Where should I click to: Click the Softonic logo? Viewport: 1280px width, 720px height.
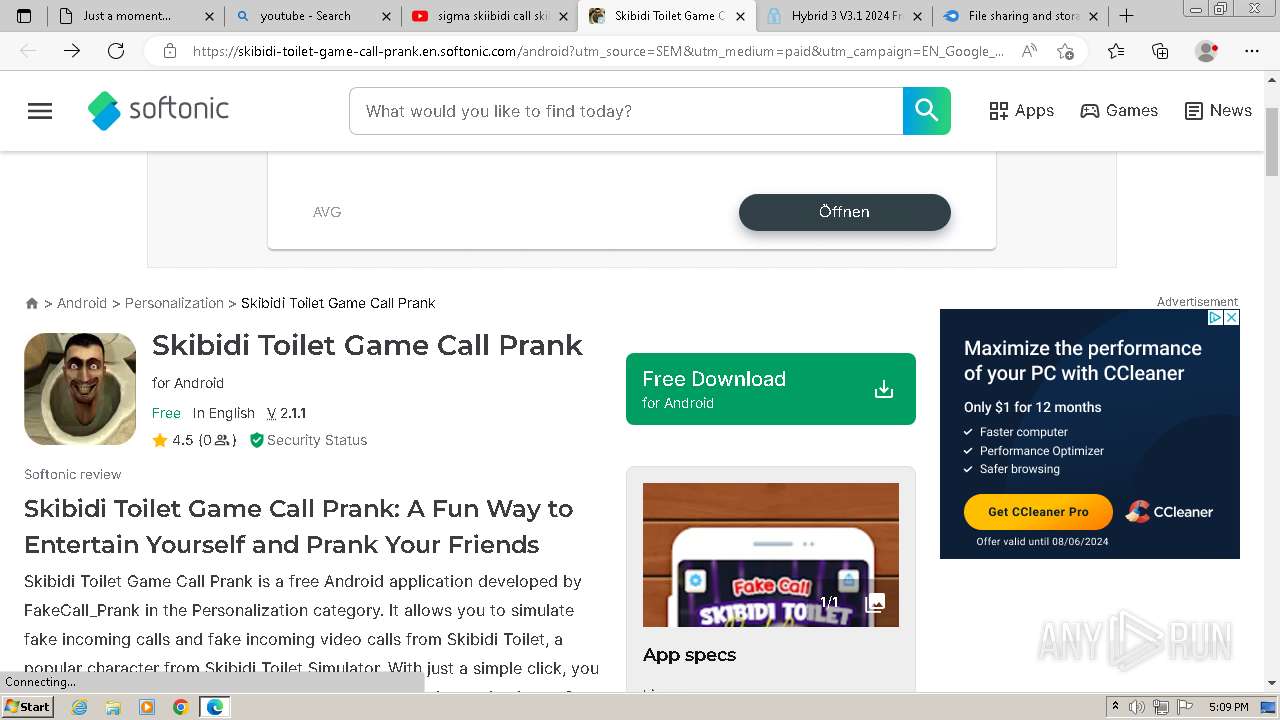pyautogui.click(x=158, y=110)
